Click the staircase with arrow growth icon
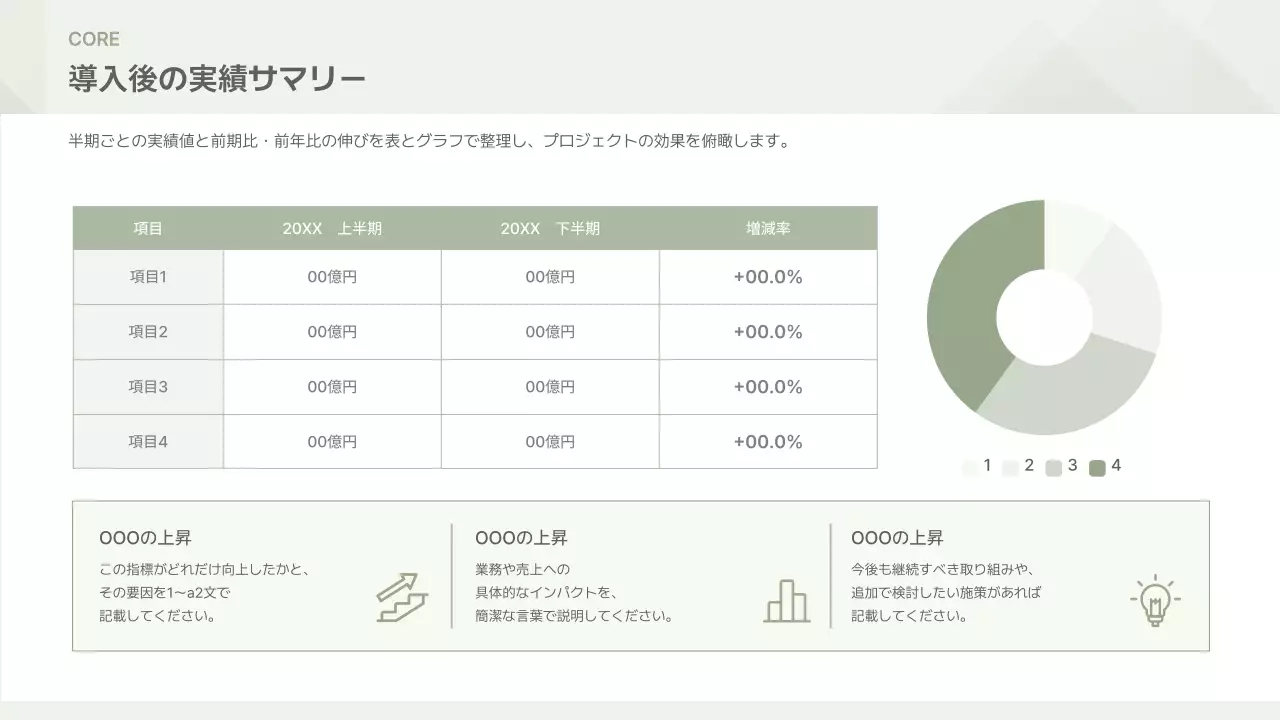1280x720 pixels. [x=402, y=597]
